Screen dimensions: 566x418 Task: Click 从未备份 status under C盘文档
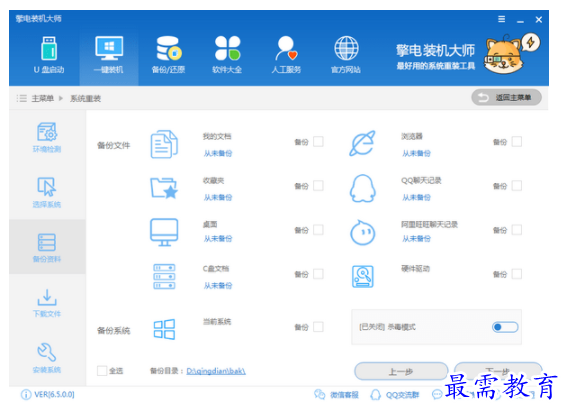click(218, 286)
